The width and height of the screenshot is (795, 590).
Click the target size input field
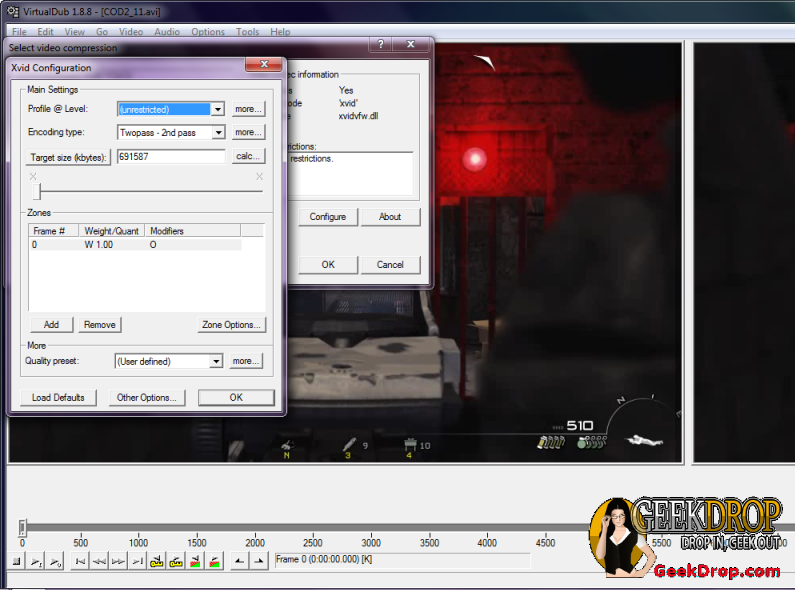170,156
